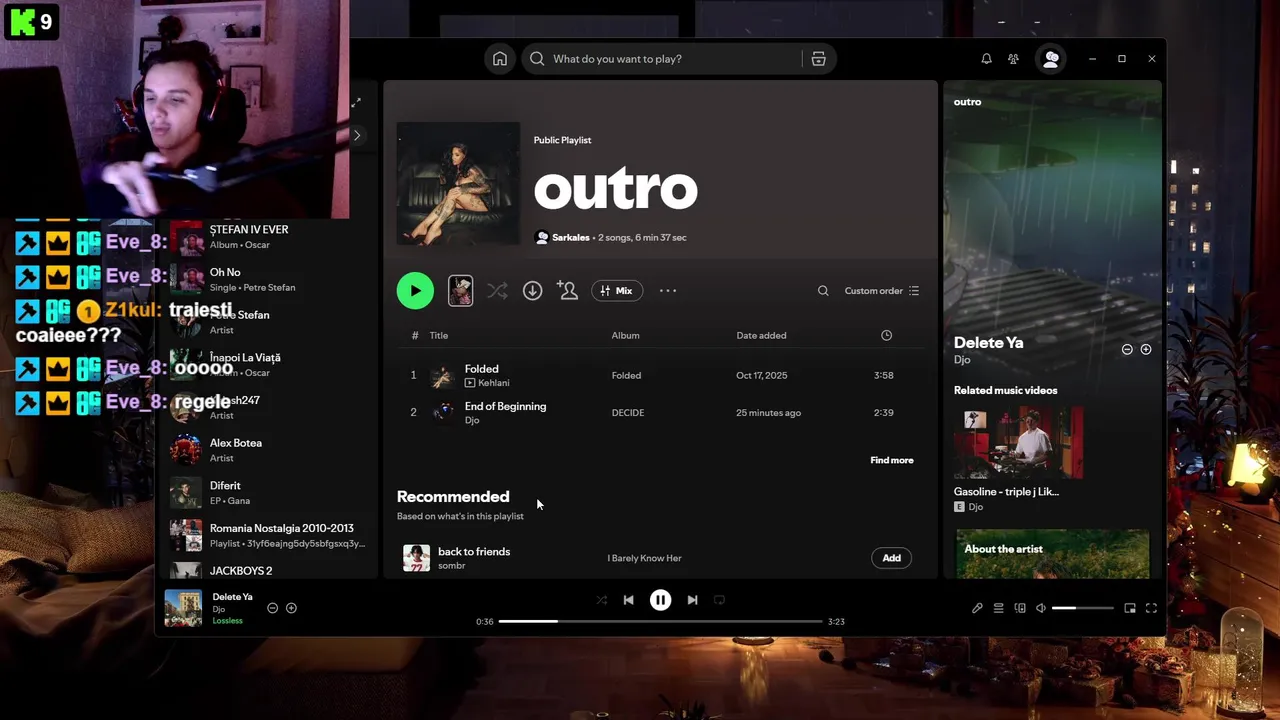The height and width of the screenshot is (720, 1280).
Task: Open recommended song 'back to friends'
Action: 474,551
